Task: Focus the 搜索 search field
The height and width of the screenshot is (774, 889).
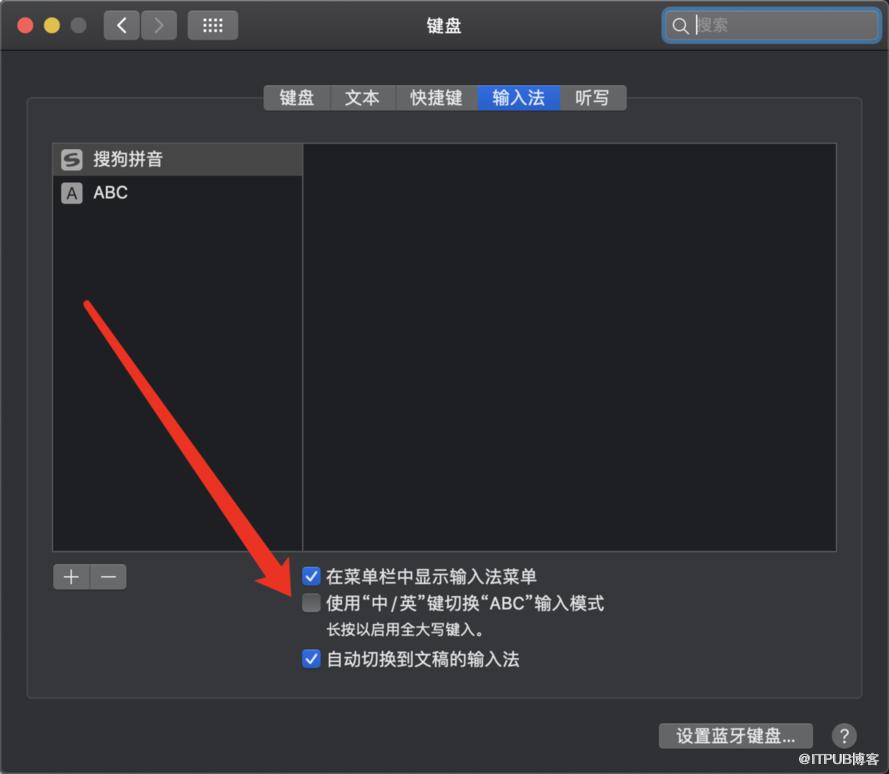Action: point(772,26)
